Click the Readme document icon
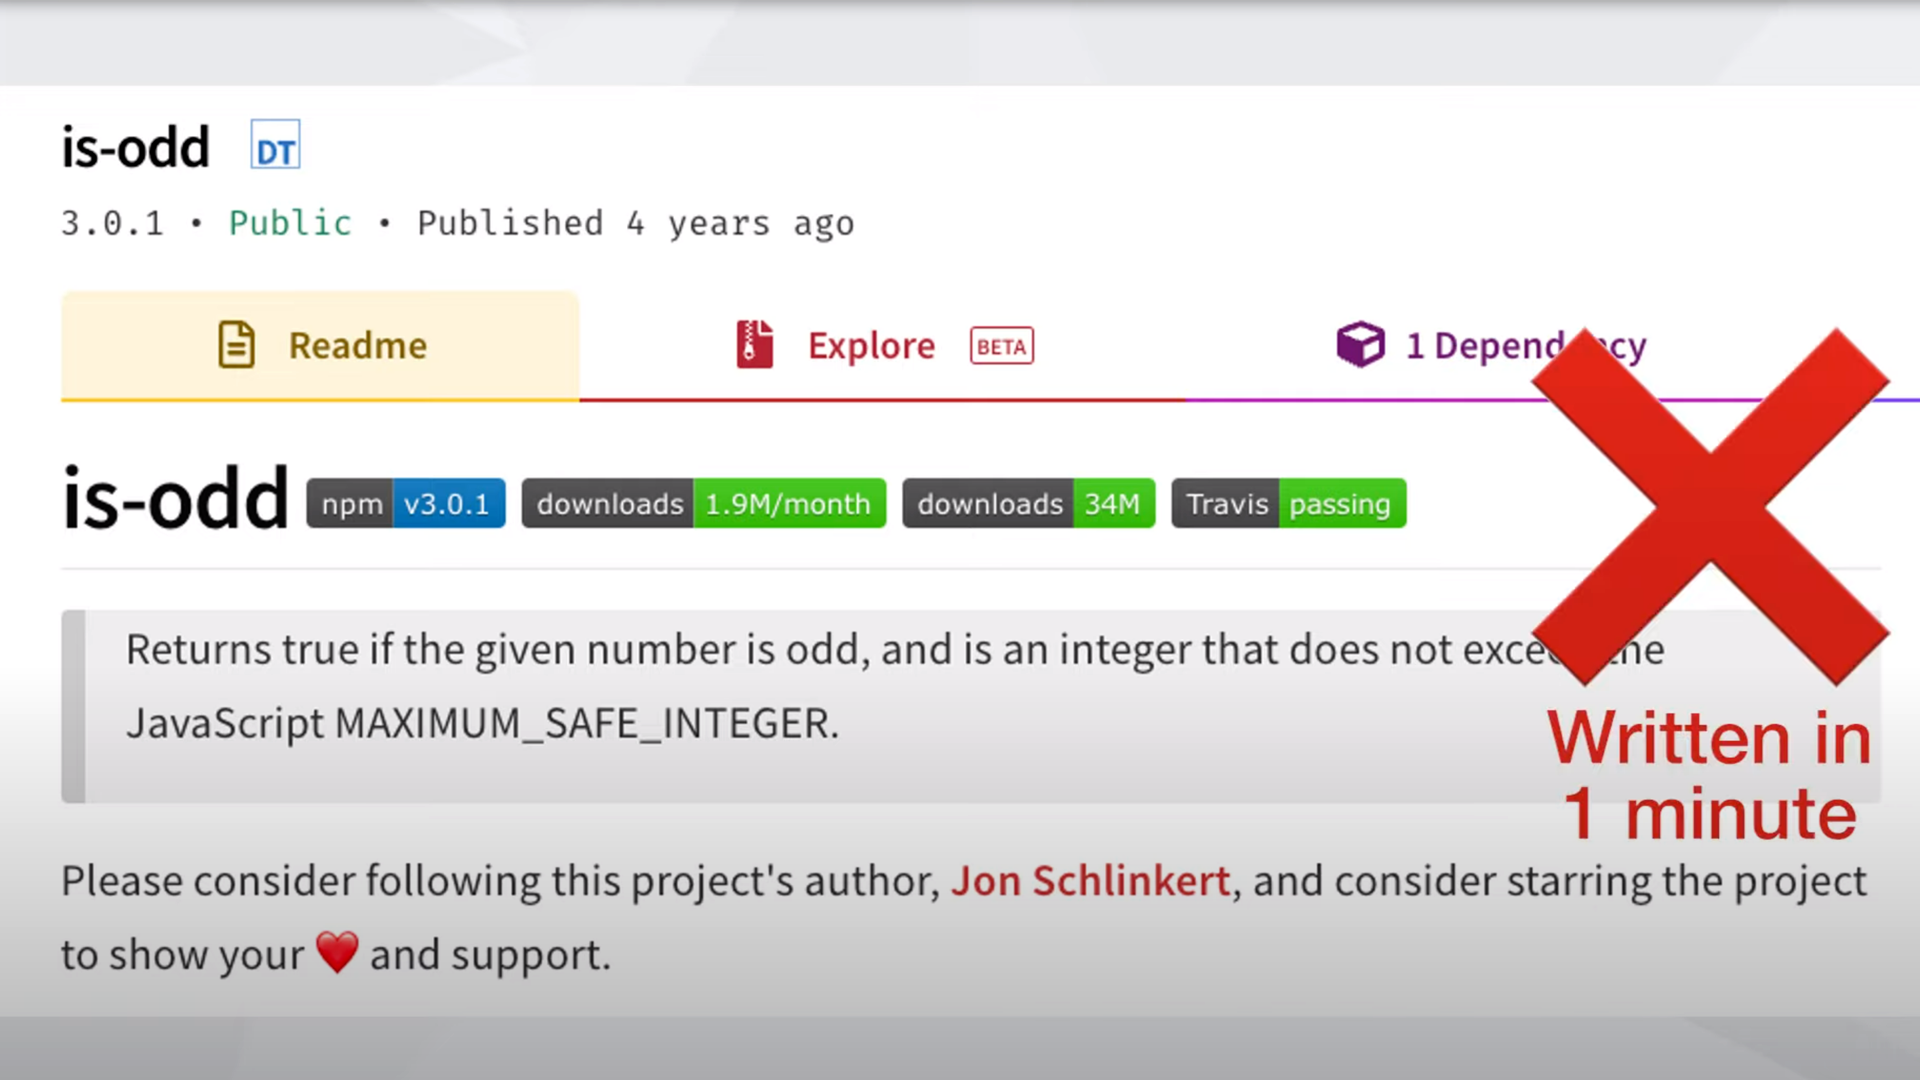 coord(237,345)
